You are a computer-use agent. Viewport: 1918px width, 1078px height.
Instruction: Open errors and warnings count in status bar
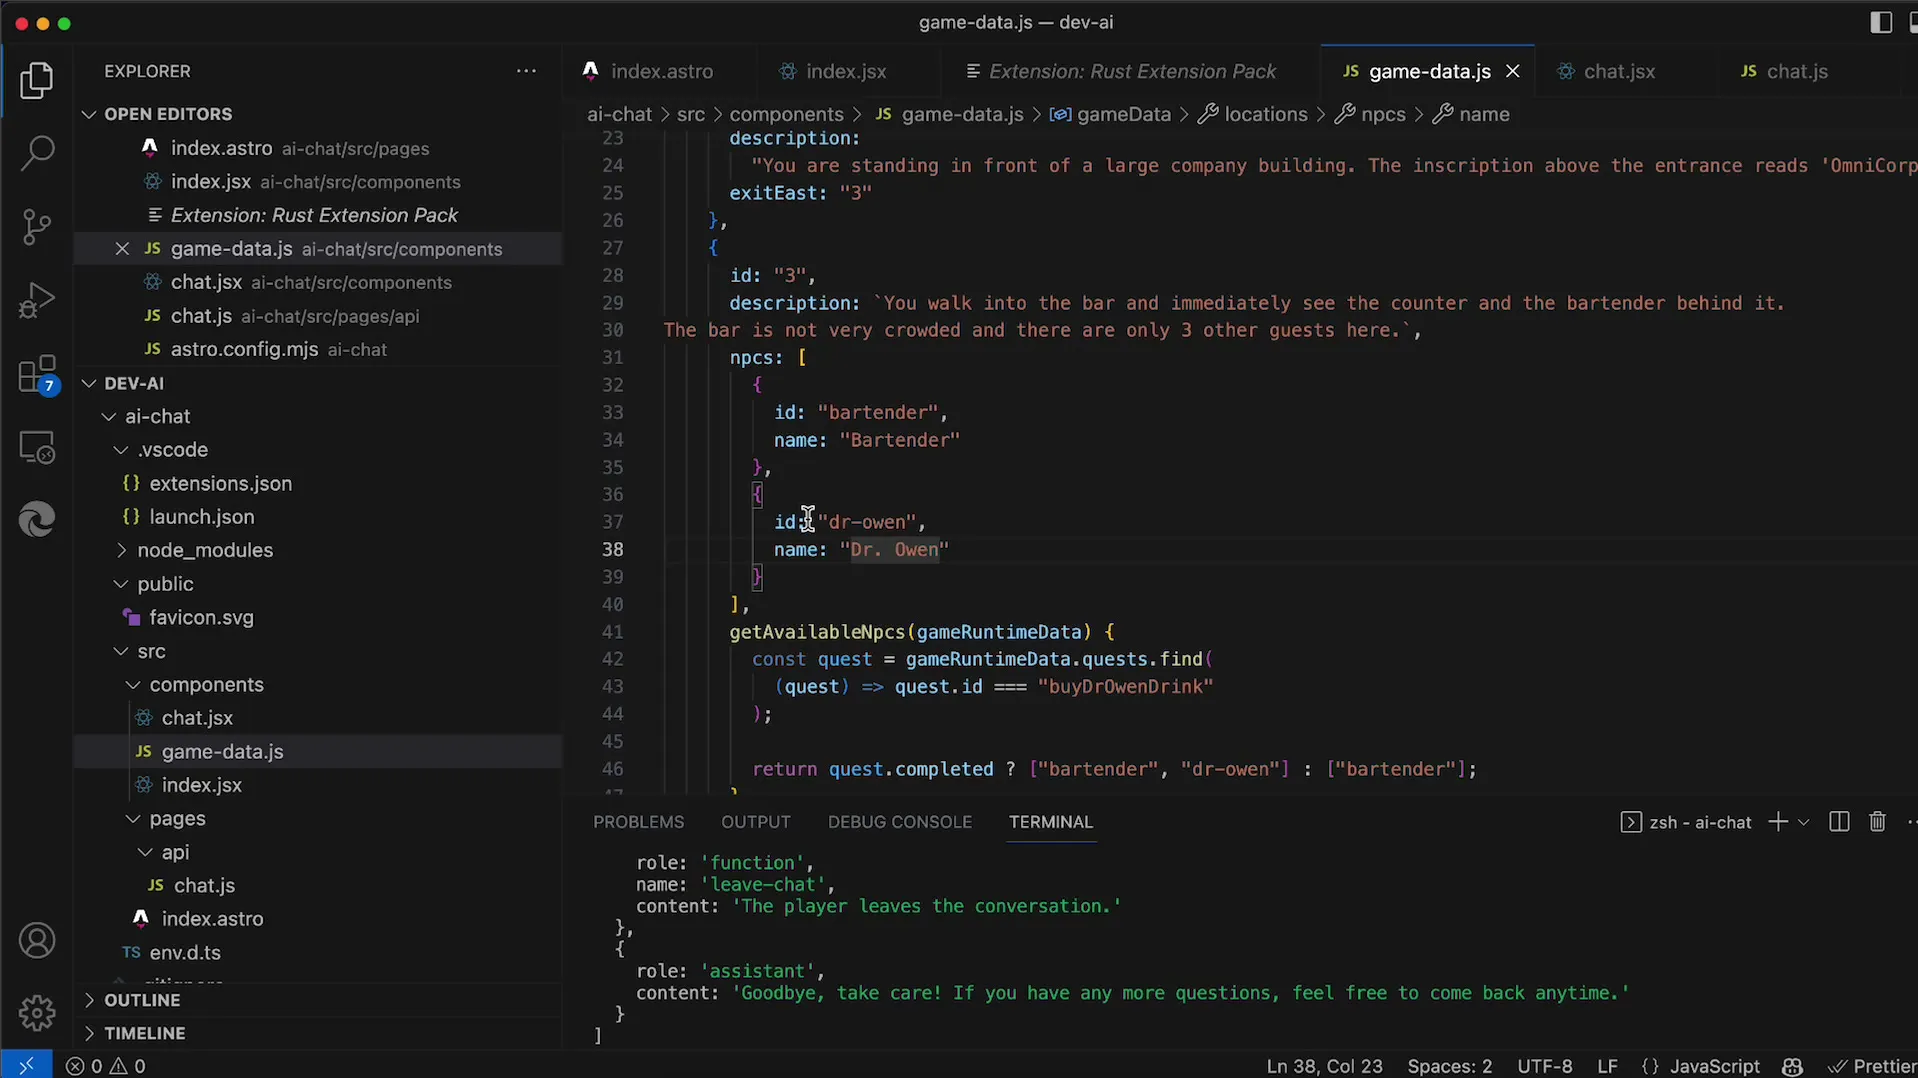coord(106,1066)
